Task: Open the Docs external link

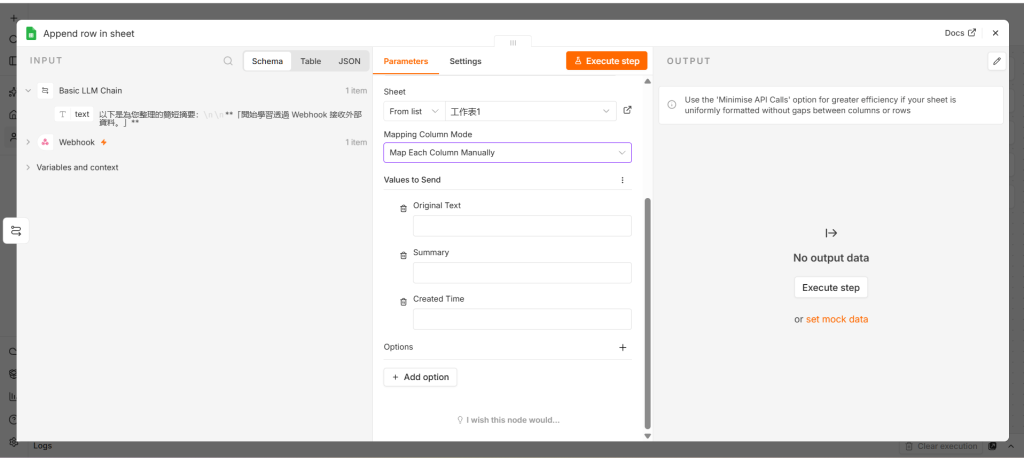Action: coord(960,33)
